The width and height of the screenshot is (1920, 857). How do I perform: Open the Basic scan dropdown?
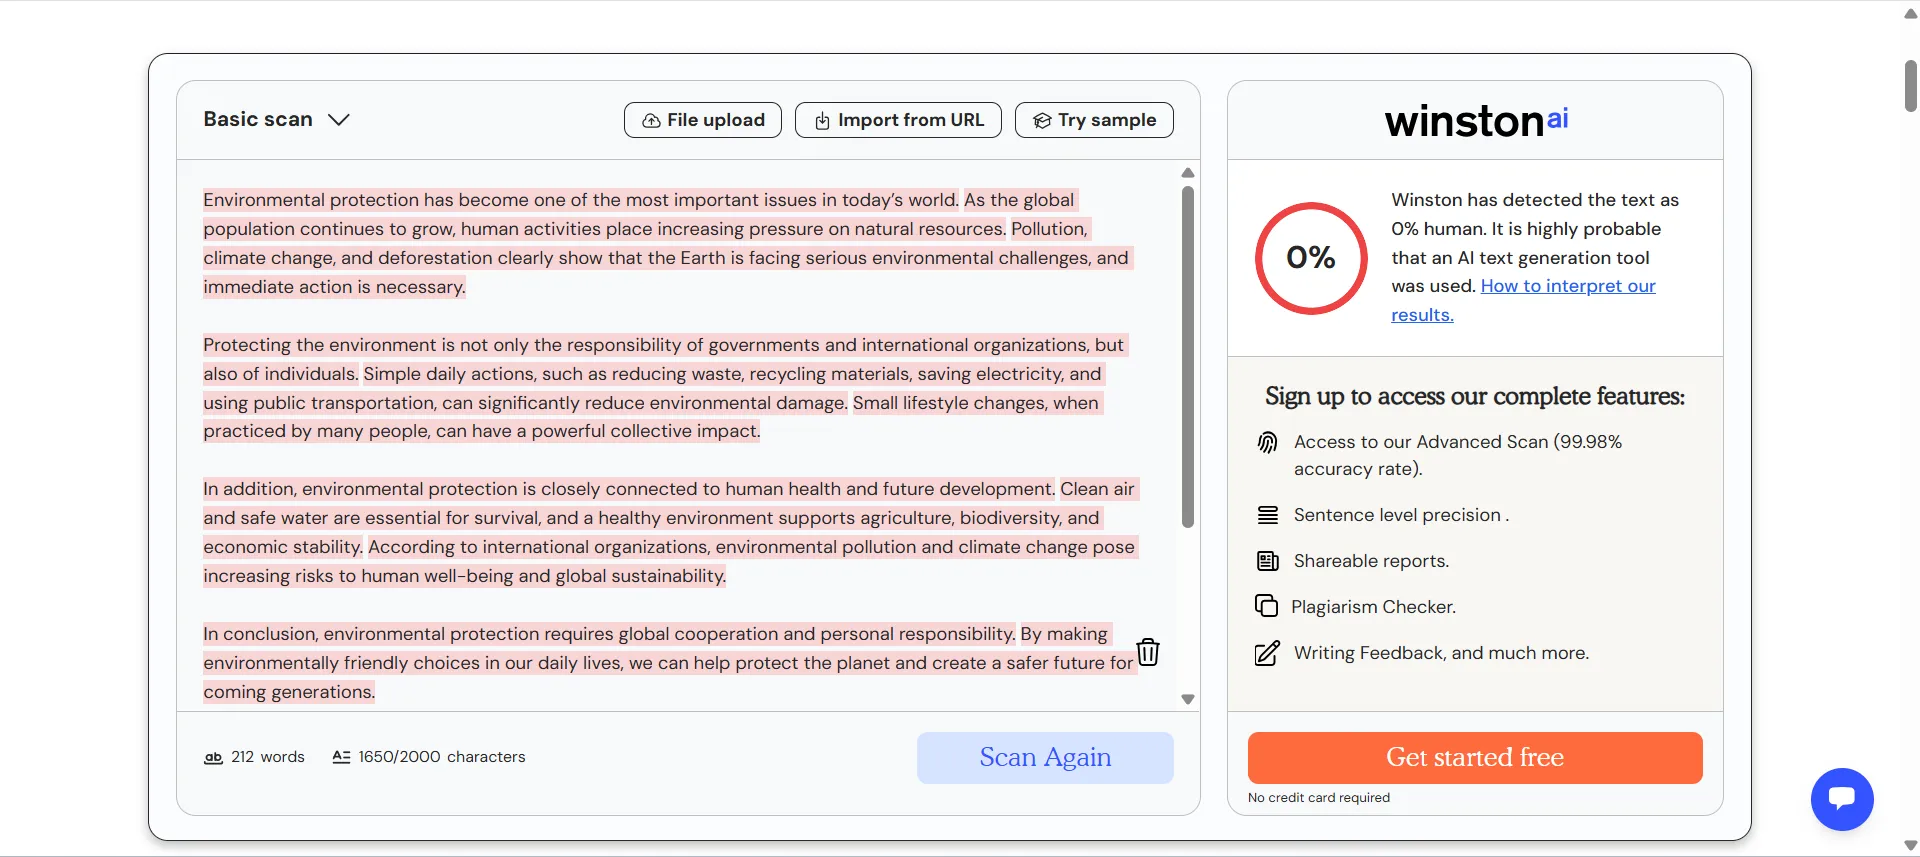click(x=257, y=118)
